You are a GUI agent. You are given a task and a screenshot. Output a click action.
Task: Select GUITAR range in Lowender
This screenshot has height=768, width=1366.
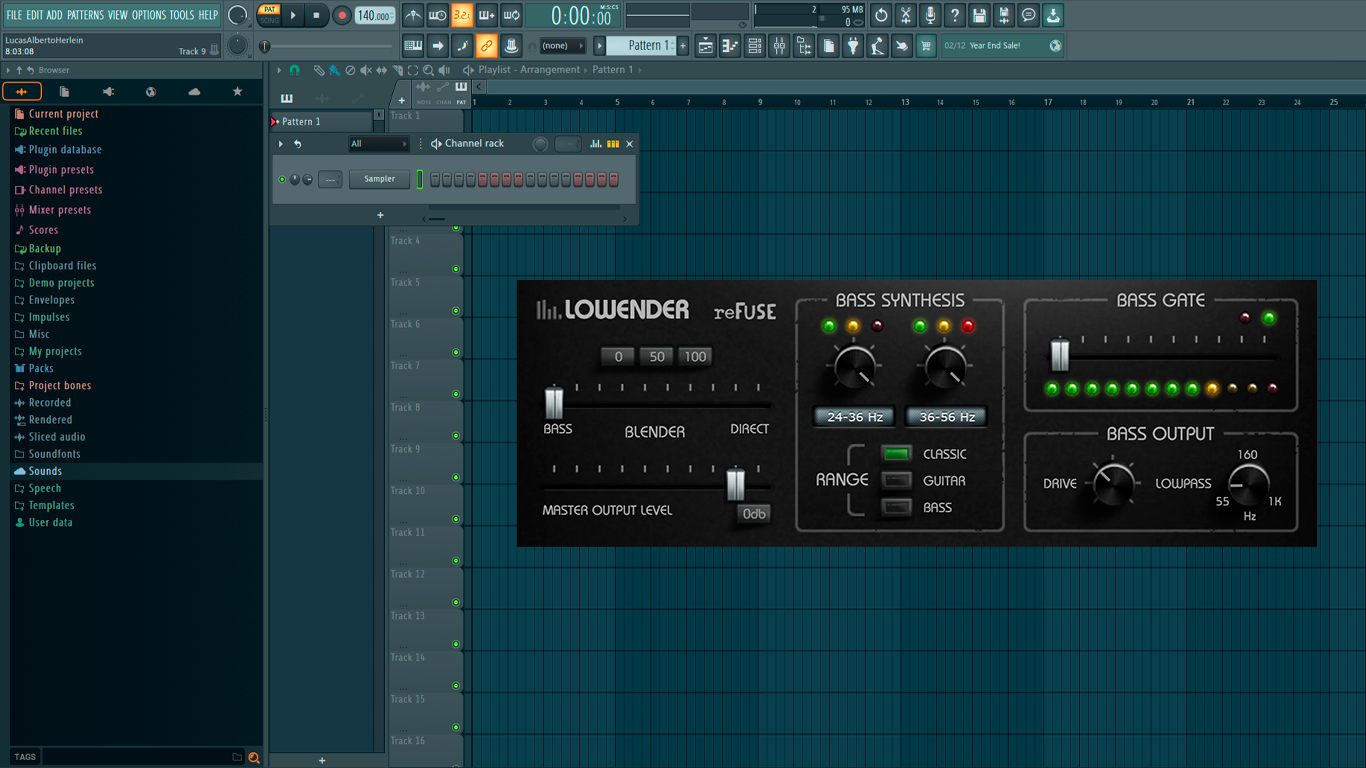pos(897,481)
